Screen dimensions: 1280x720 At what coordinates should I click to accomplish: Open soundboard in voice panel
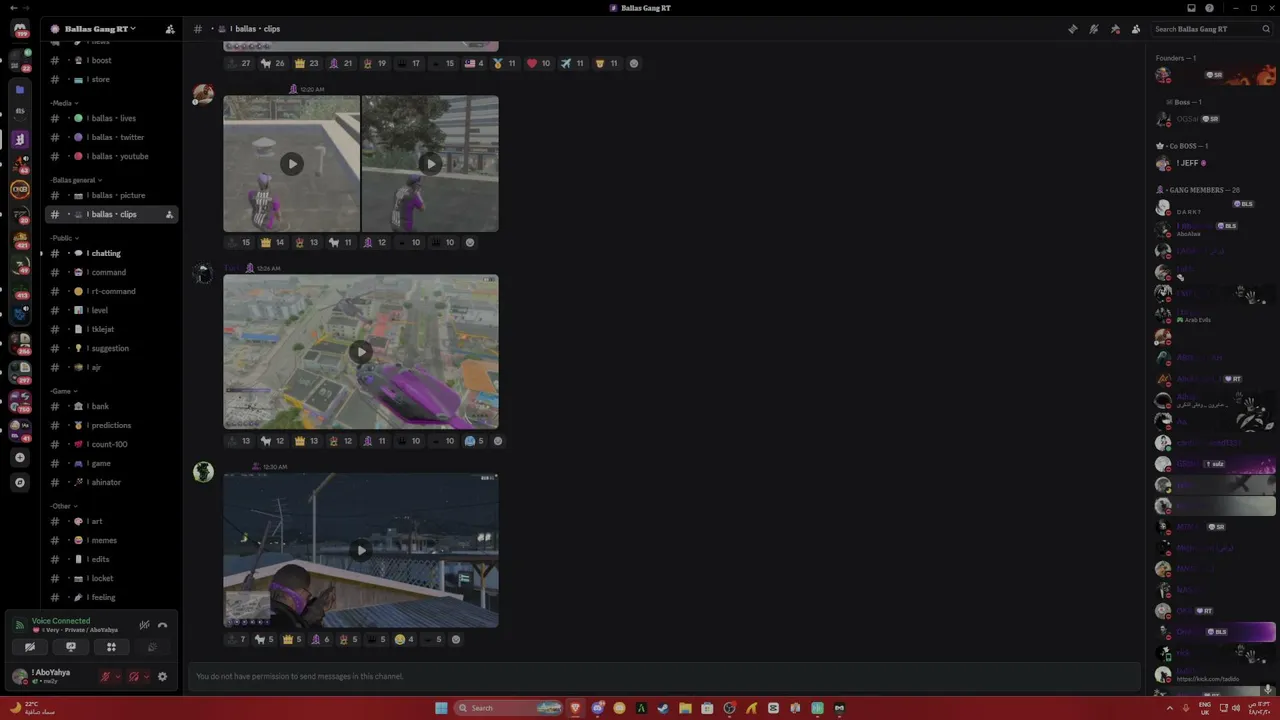152,647
